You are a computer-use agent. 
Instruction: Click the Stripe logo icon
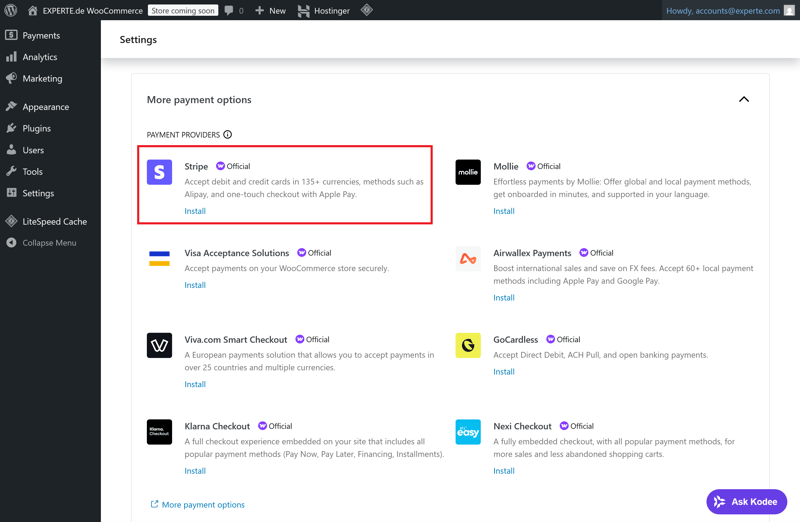159,172
